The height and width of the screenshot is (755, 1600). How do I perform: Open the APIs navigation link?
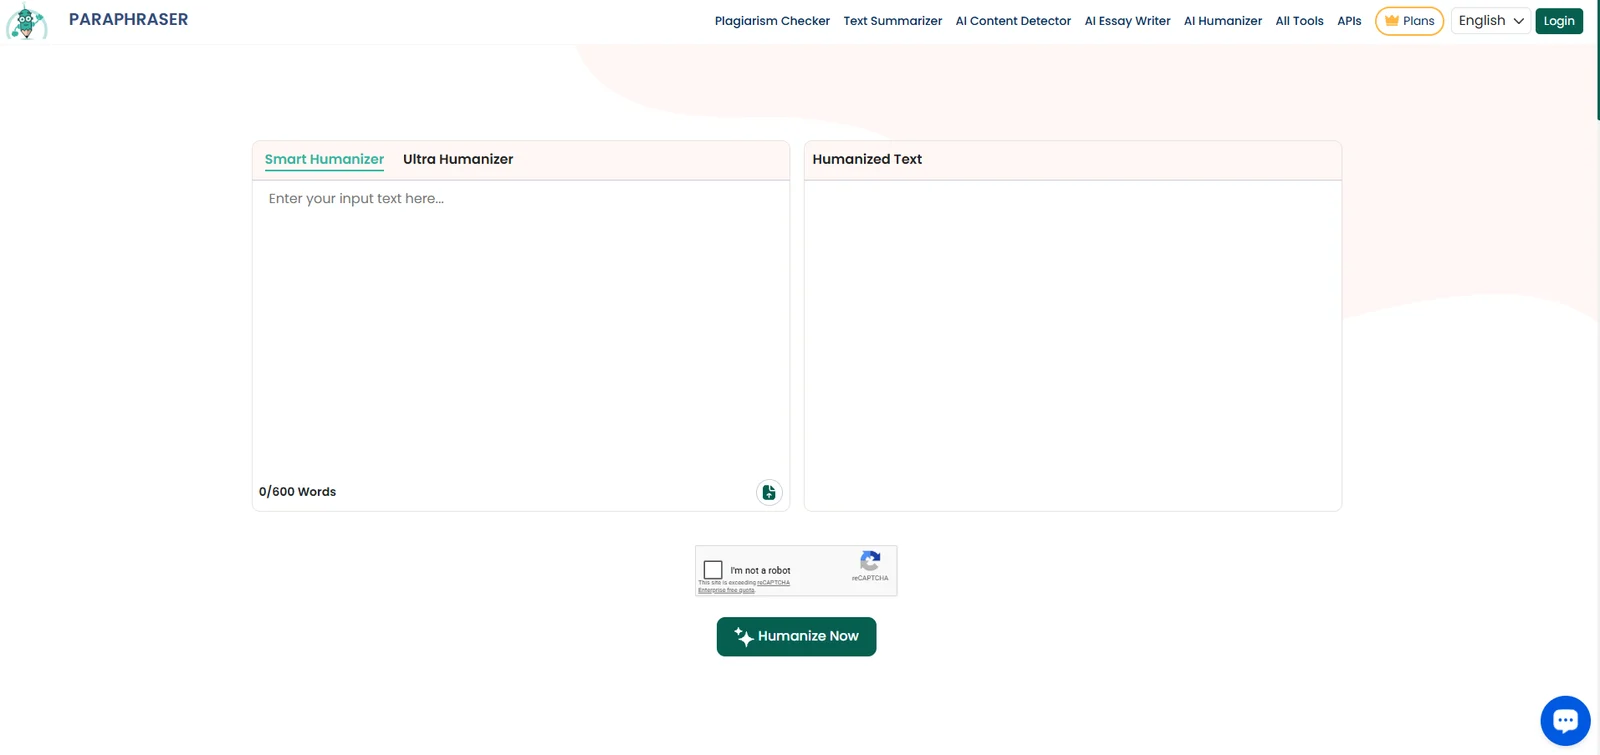click(1349, 21)
